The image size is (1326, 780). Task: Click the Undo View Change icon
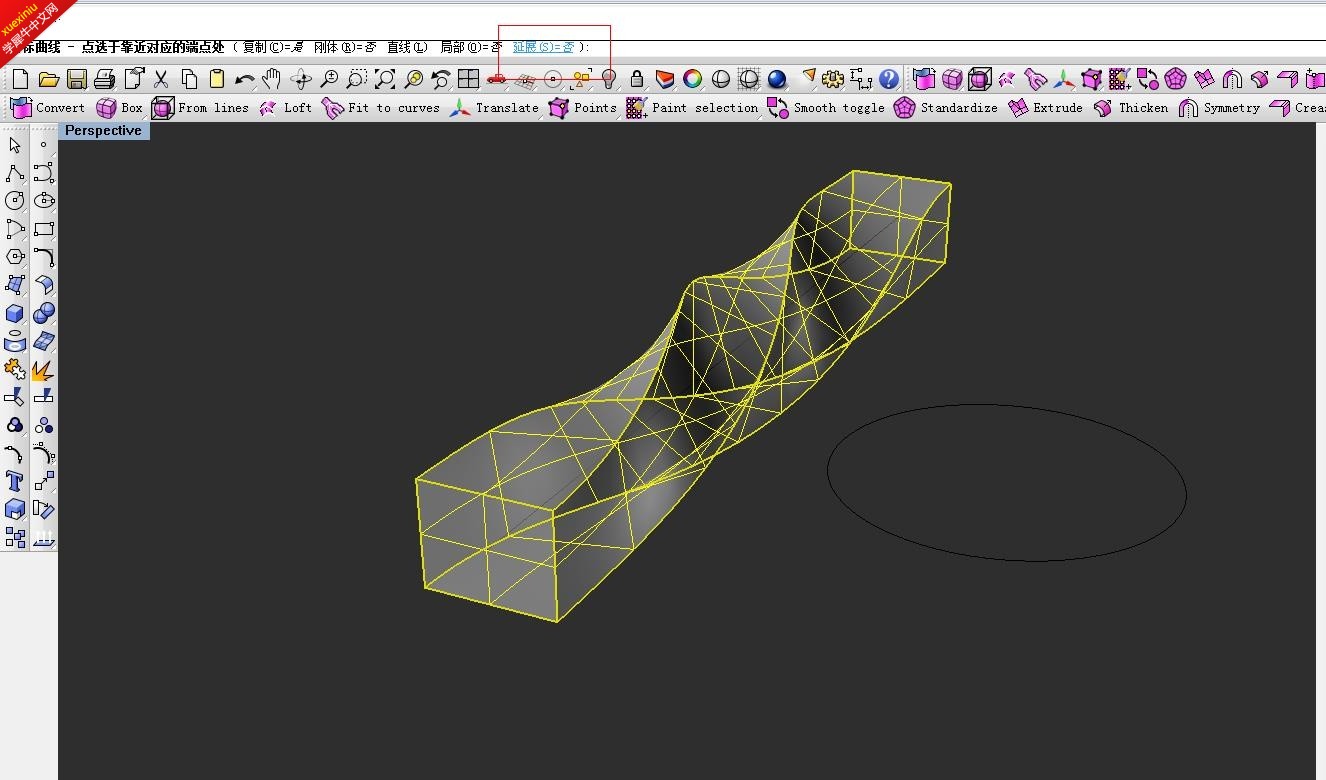pyautogui.click(x=441, y=79)
